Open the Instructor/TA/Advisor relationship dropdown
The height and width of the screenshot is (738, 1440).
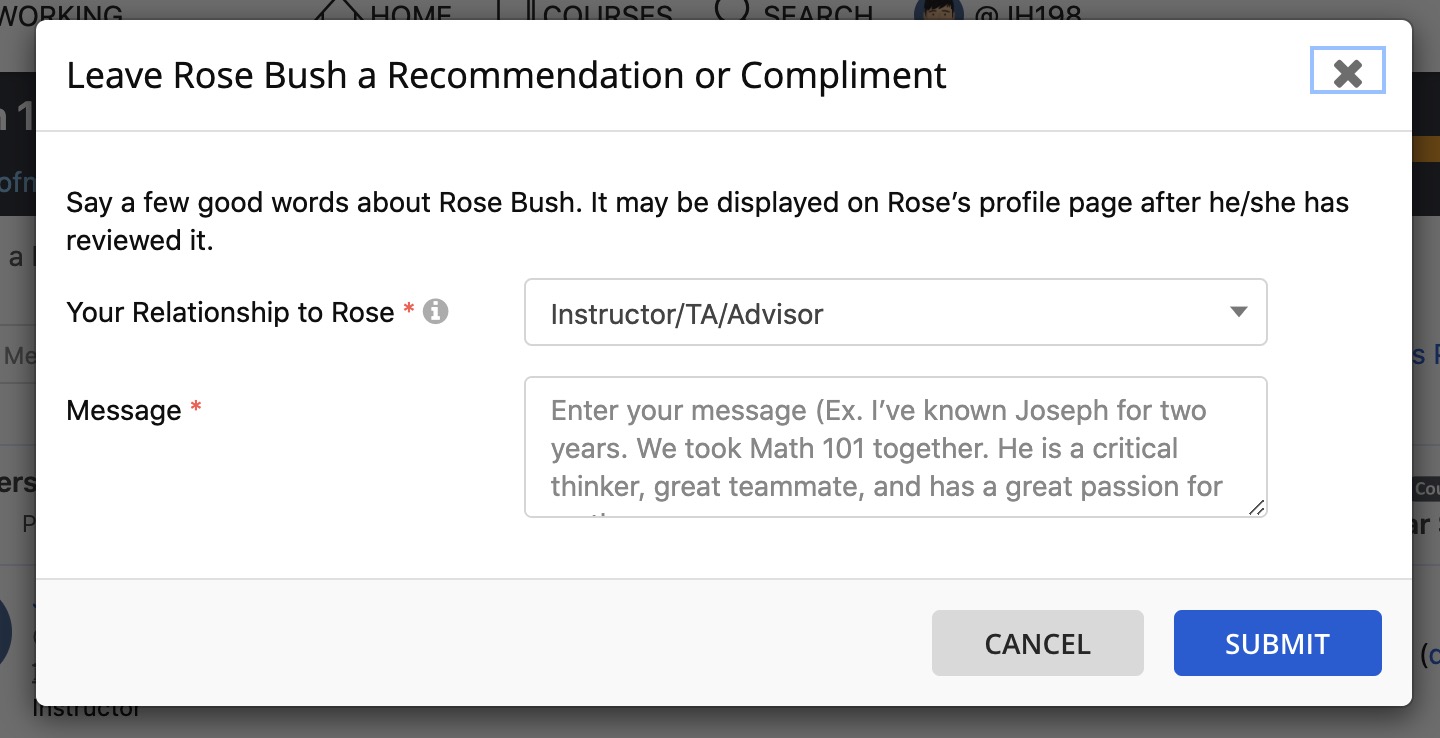tap(895, 313)
